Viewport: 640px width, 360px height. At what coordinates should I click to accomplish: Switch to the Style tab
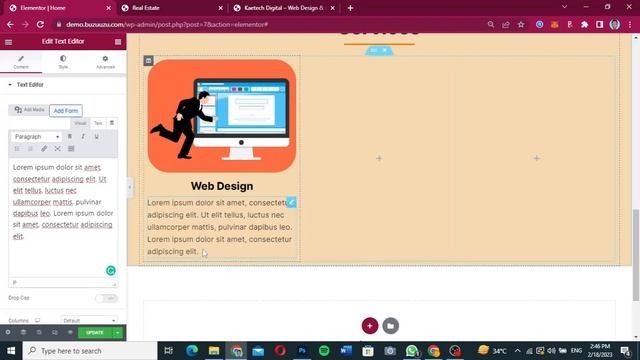pyautogui.click(x=63, y=62)
